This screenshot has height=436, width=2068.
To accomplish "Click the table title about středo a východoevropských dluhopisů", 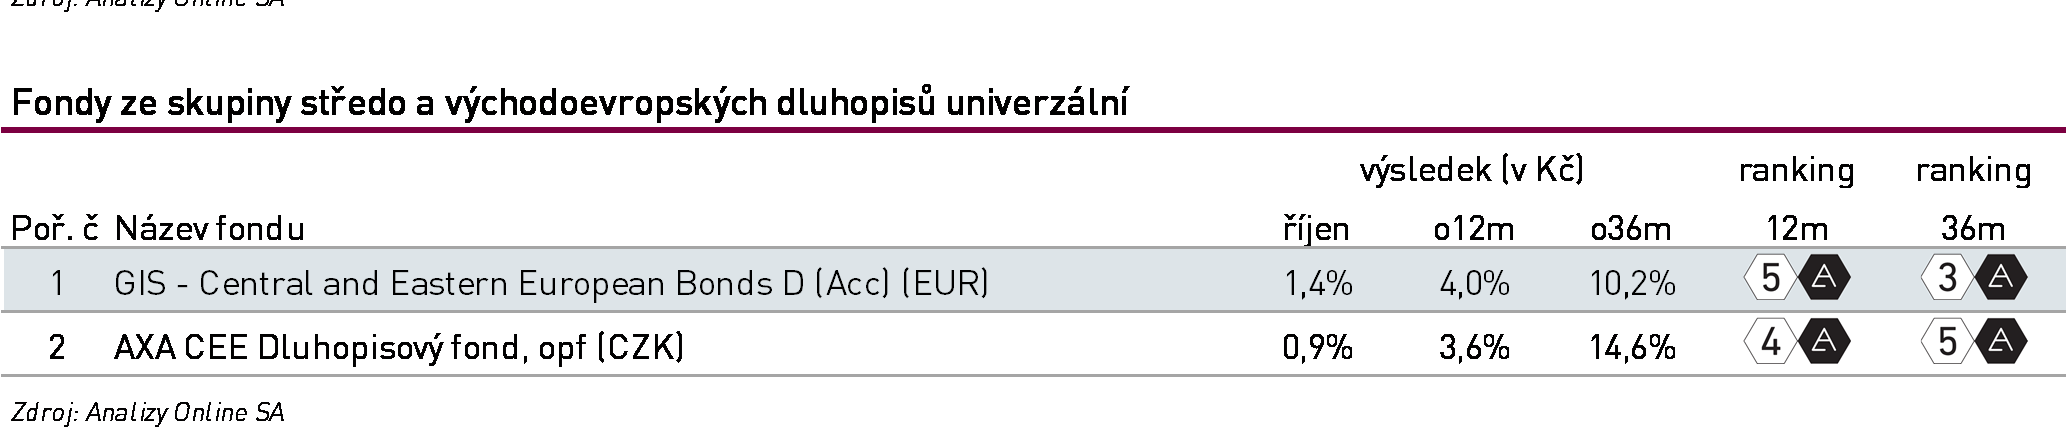I will point(569,103).
